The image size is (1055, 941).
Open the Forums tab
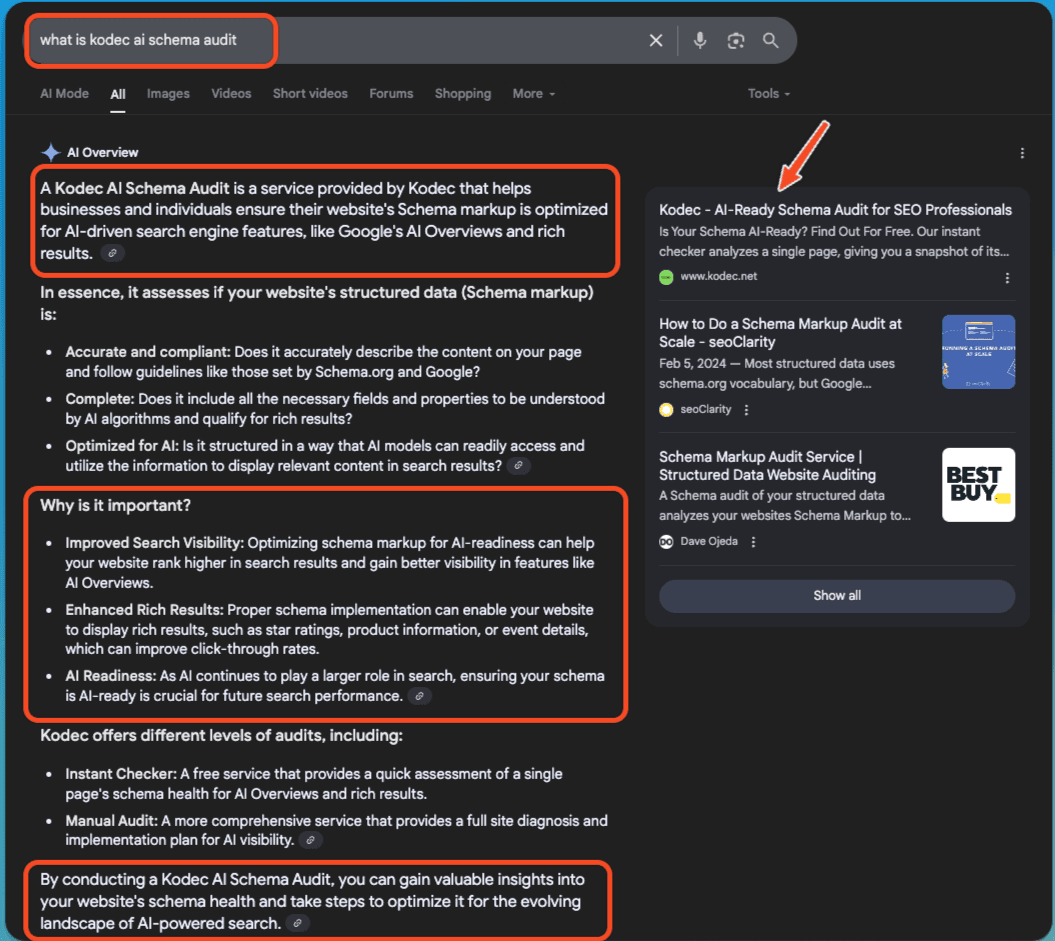click(391, 93)
